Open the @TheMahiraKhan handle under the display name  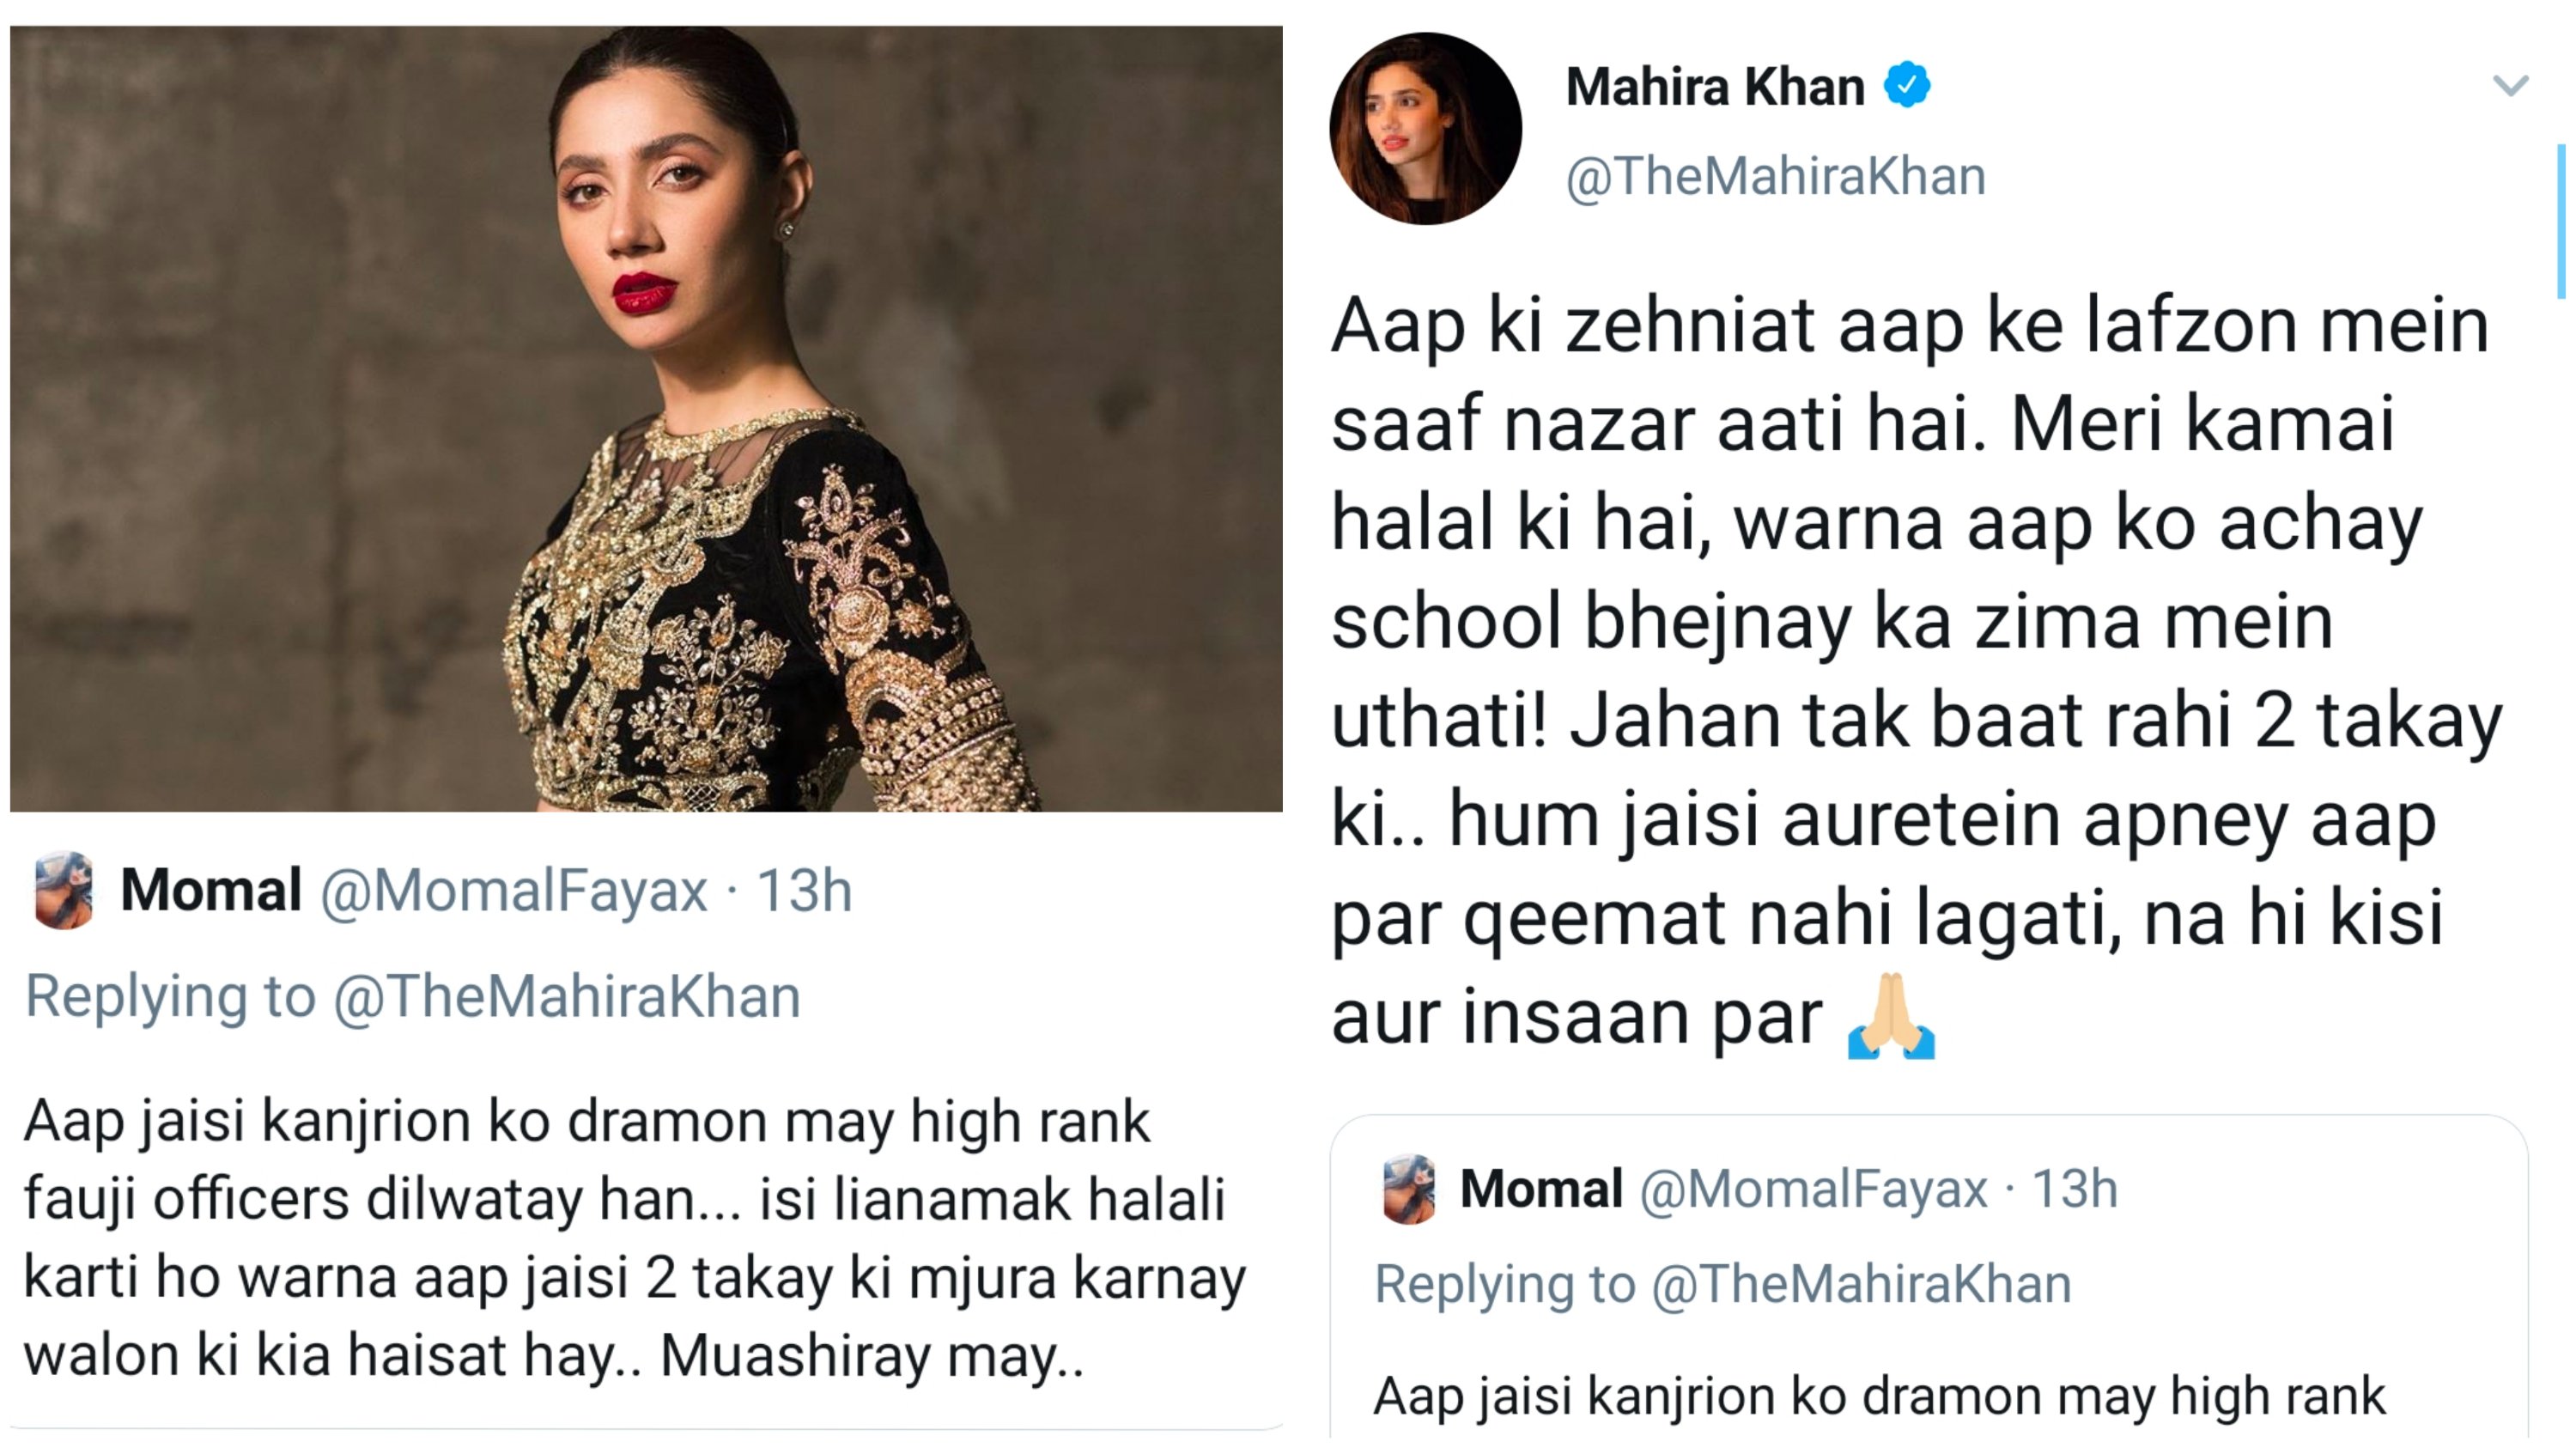coord(1775,177)
